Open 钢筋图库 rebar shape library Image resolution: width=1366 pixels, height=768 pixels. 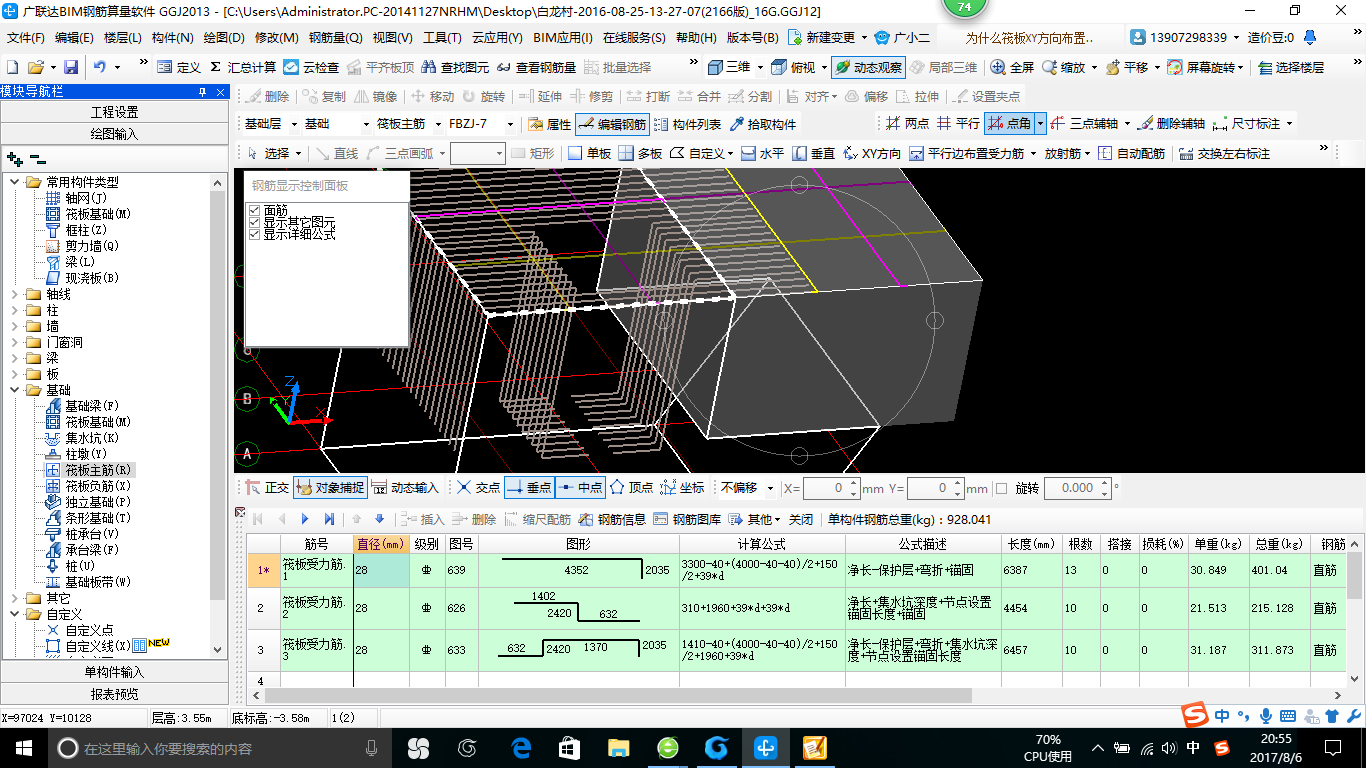point(687,519)
